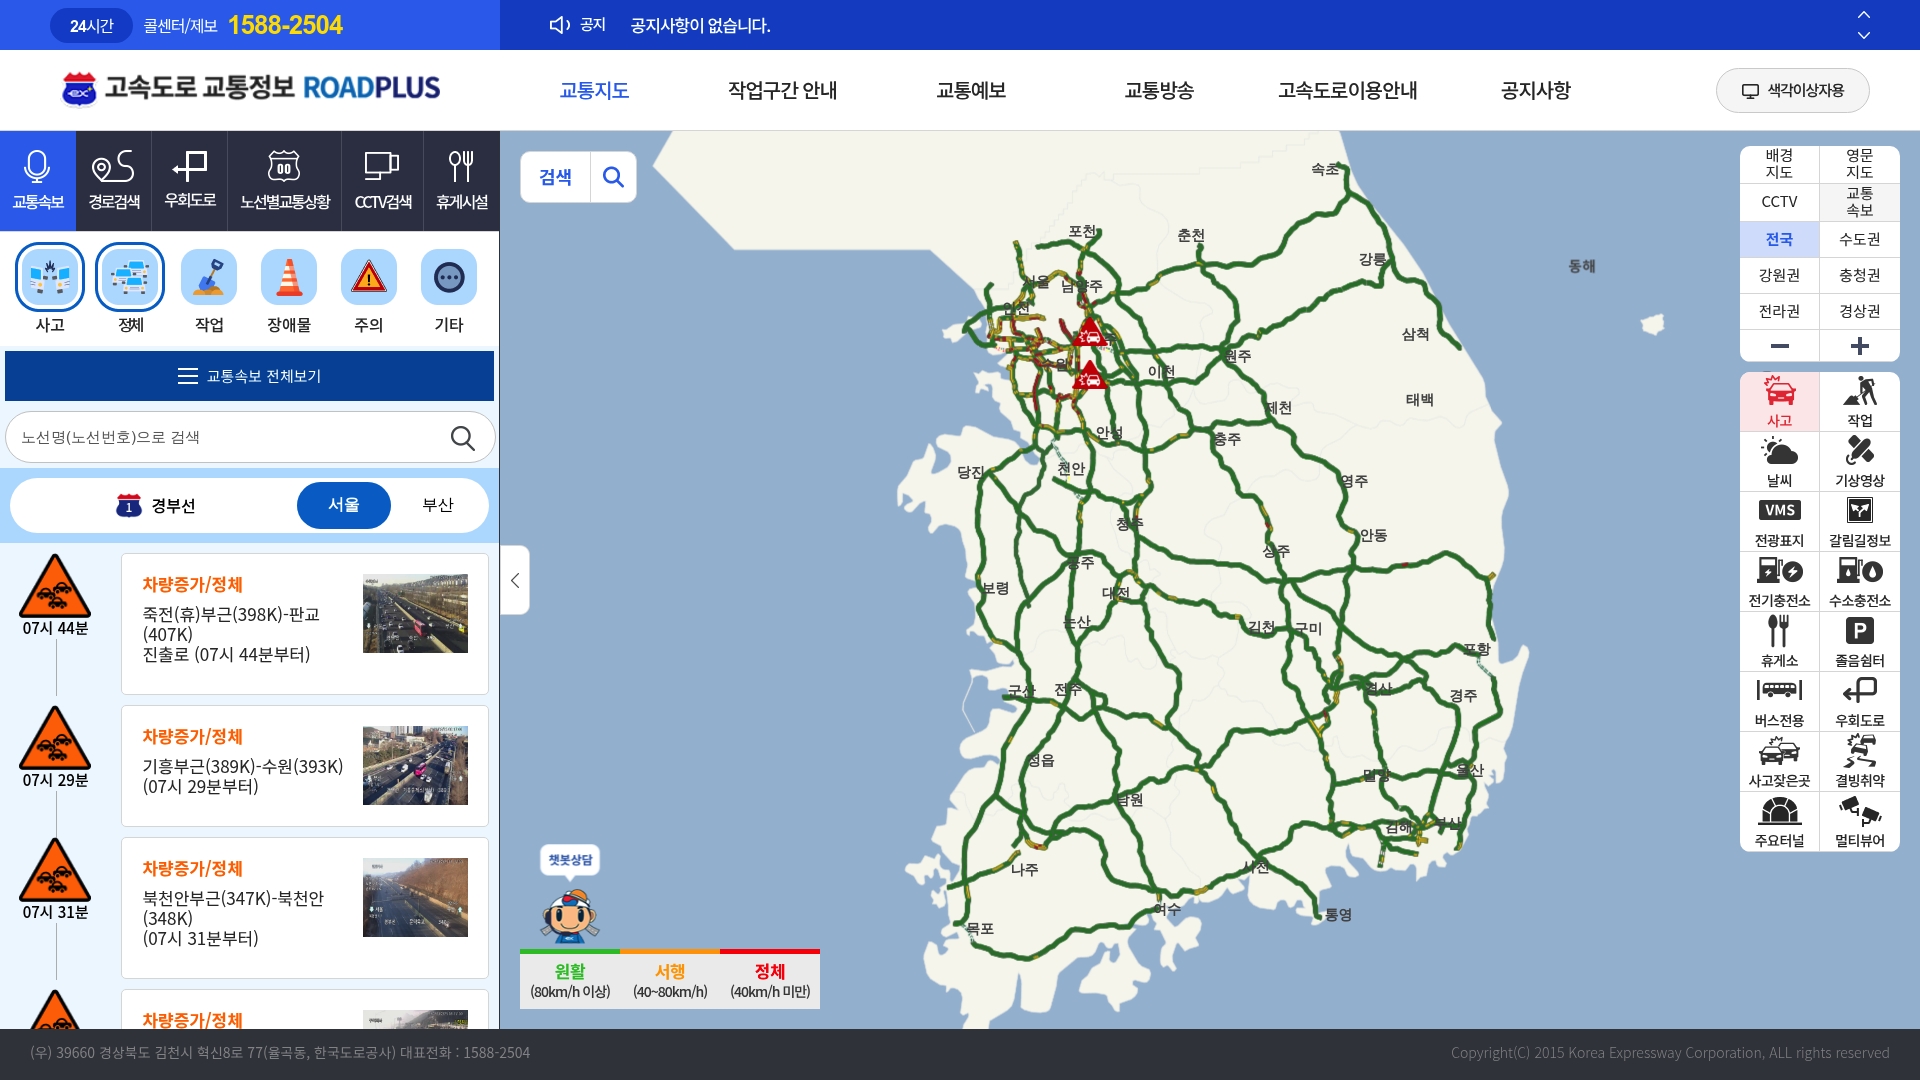The image size is (1920, 1080).
Task: Open the VMS 전광표지 layer
Action: click(x=1779, y=522)
